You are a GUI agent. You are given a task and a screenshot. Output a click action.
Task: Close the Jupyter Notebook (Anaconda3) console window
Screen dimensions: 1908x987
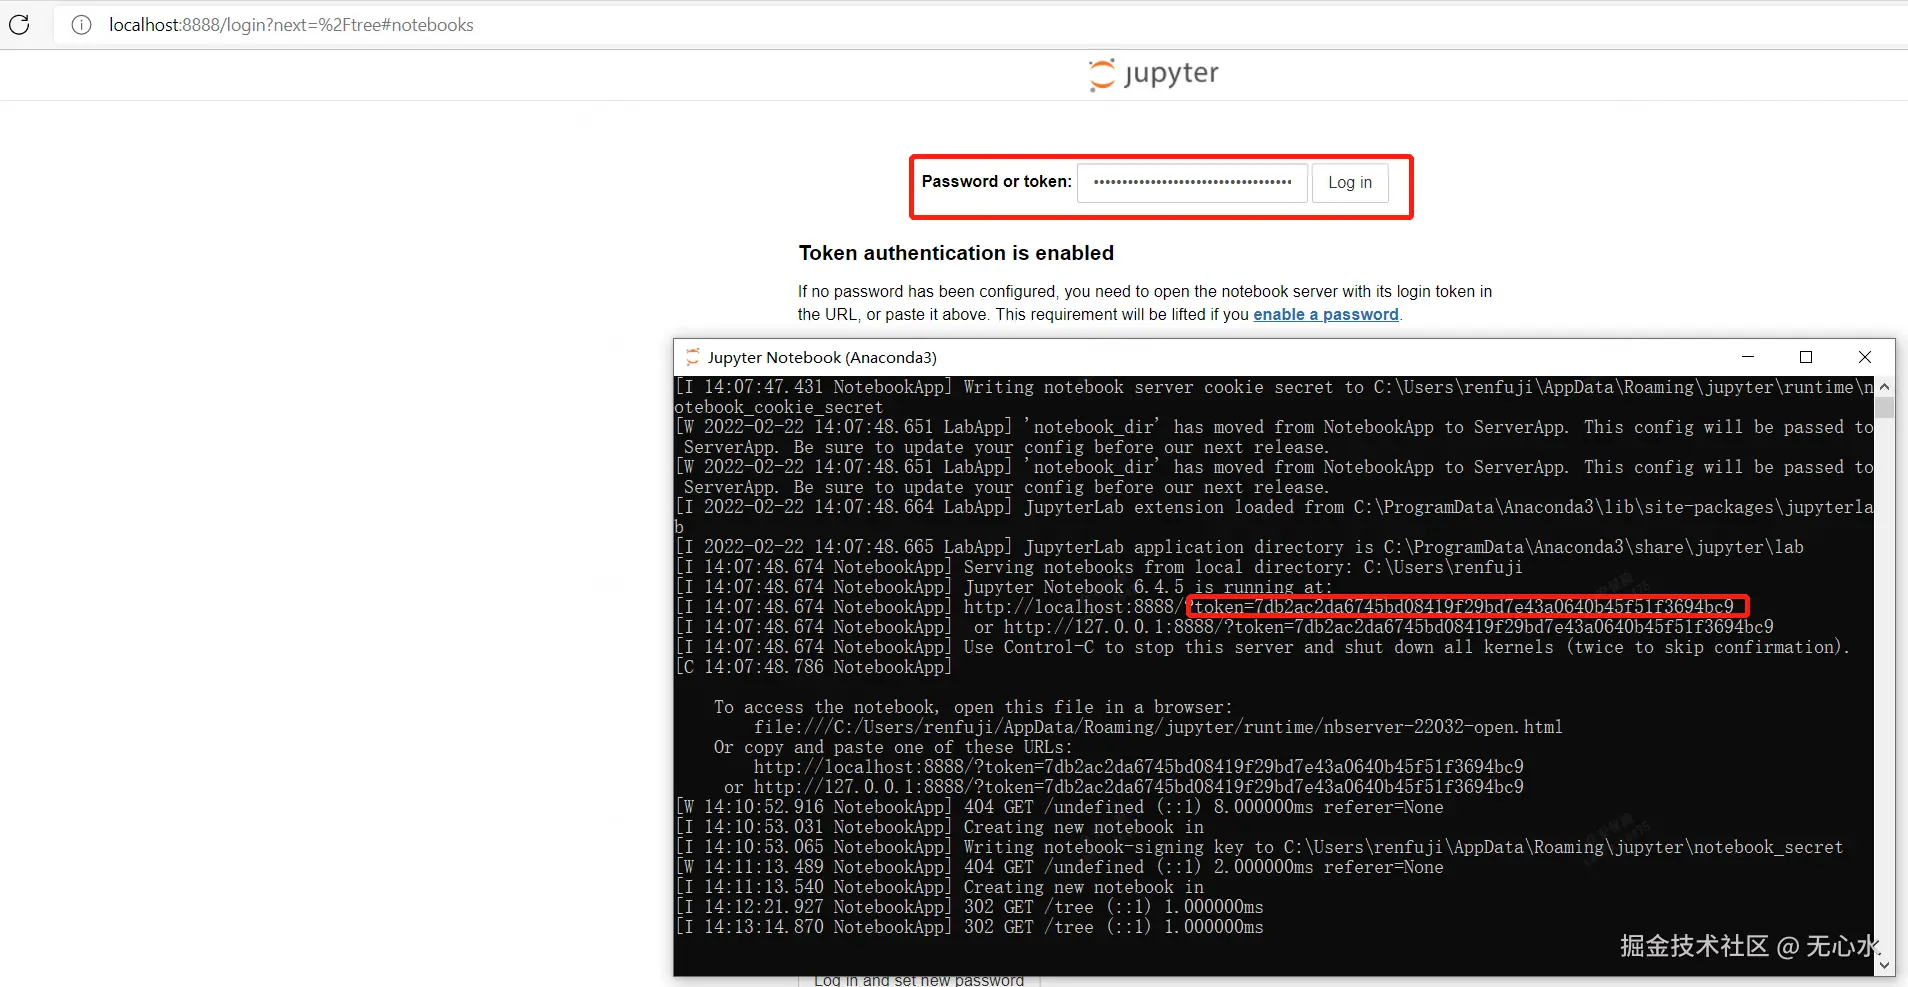pos(1864,357)
